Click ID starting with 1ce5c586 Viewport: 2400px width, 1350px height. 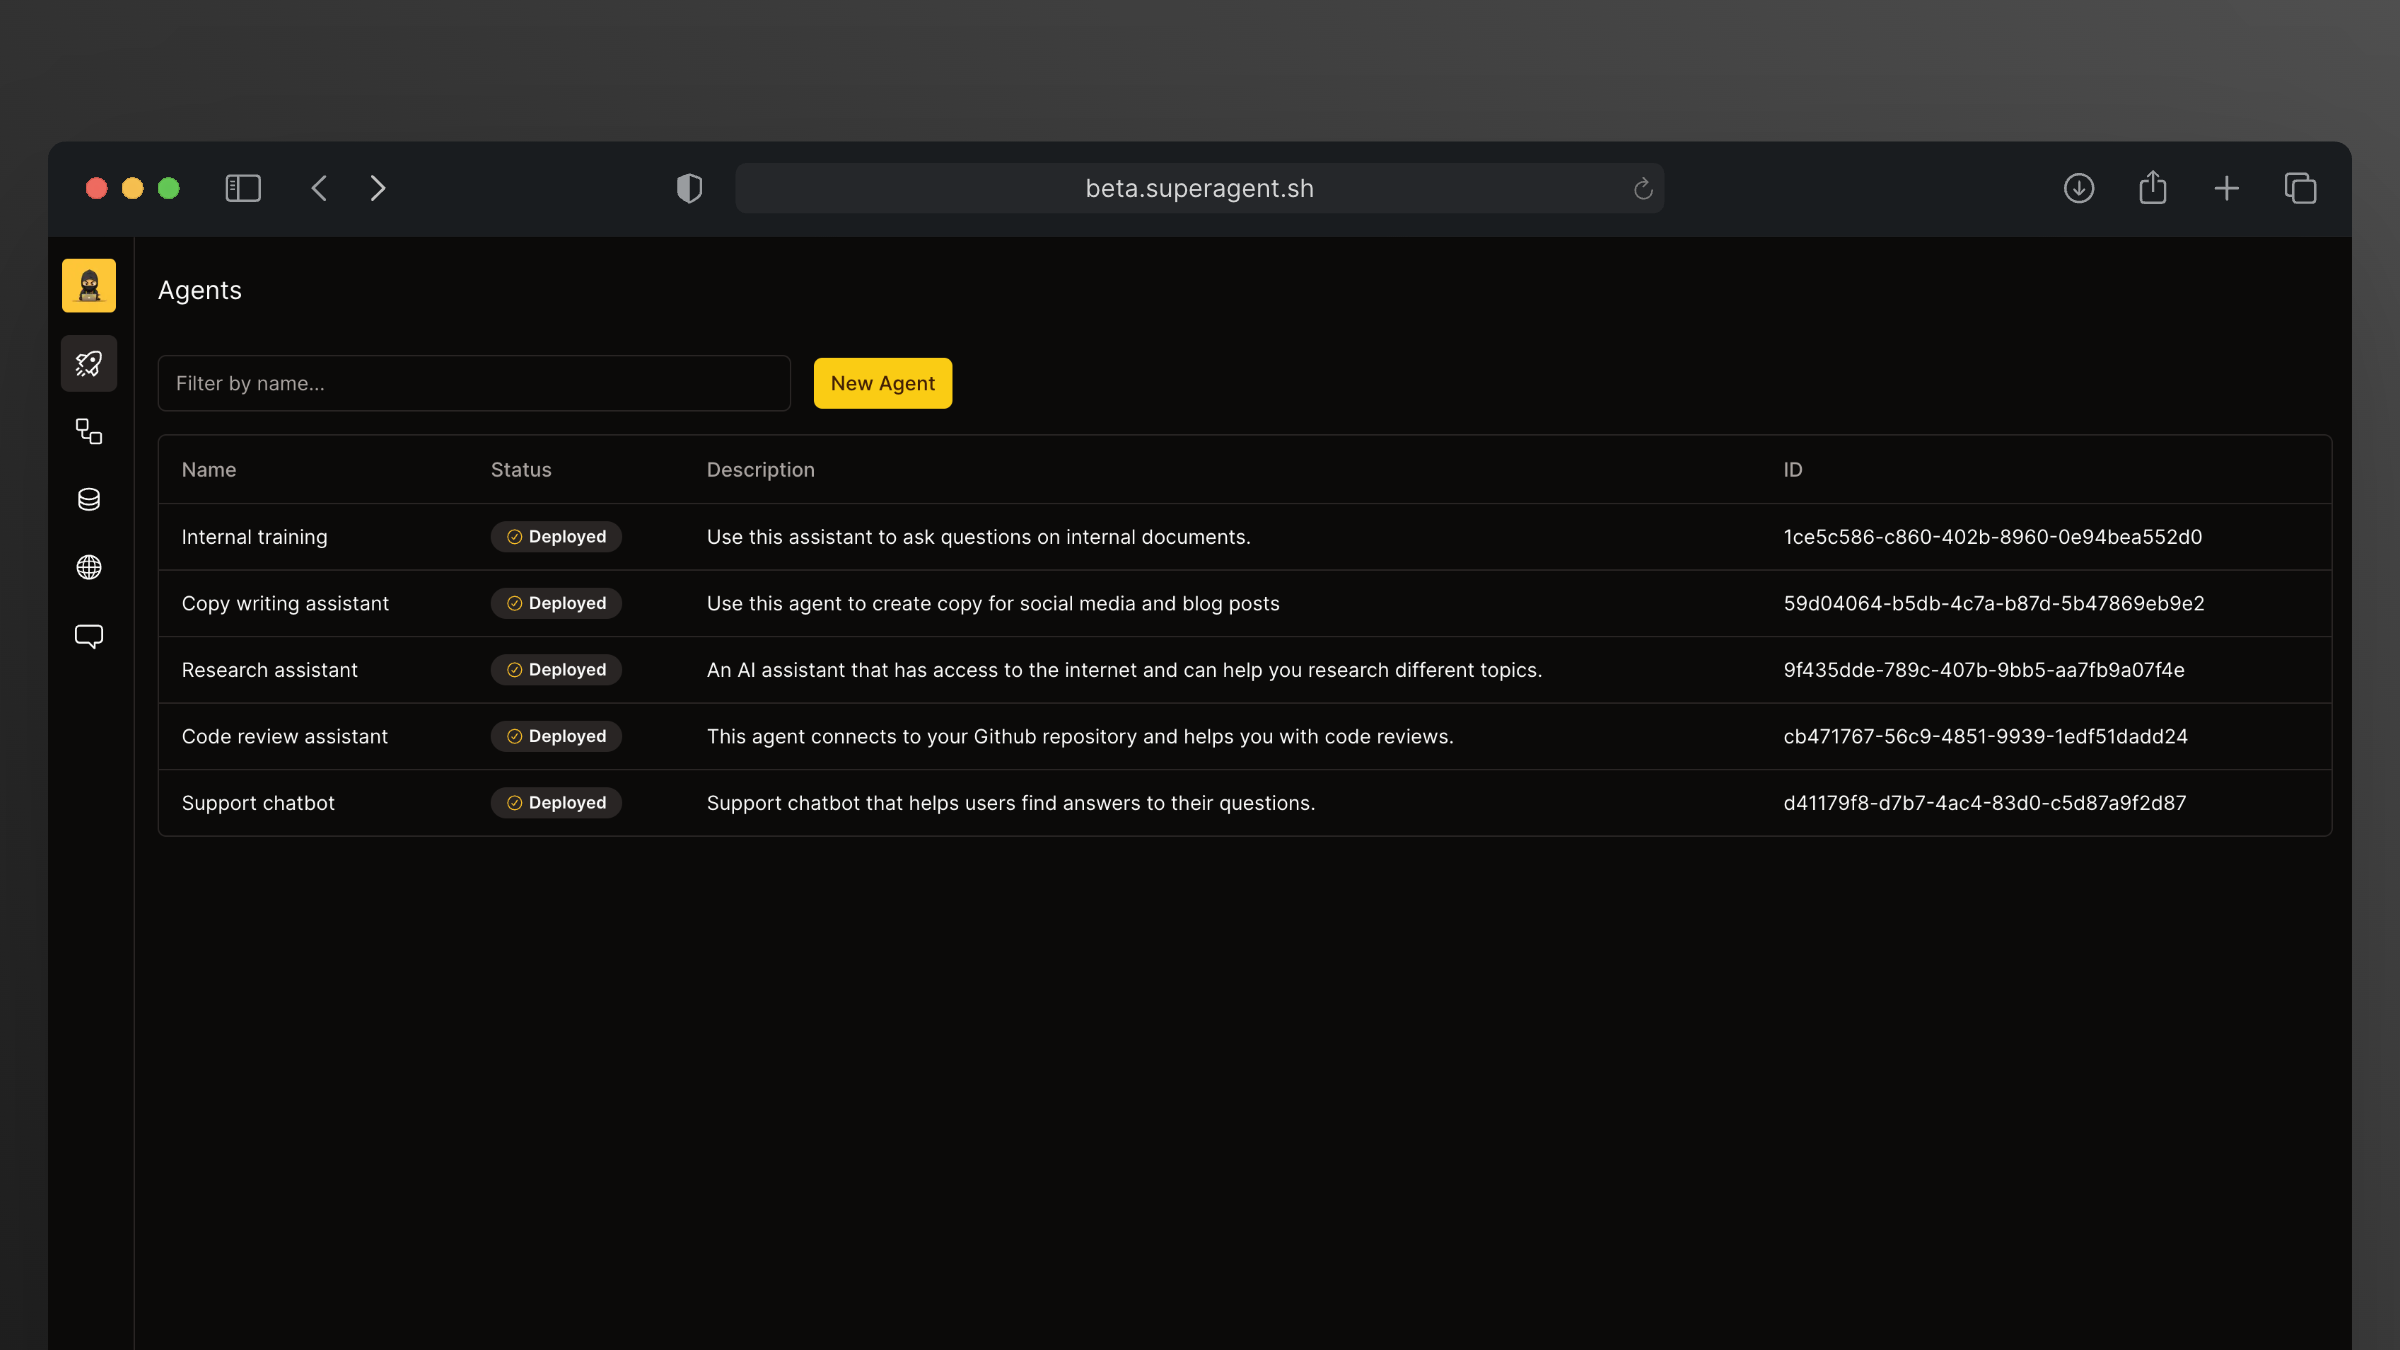1992,537
